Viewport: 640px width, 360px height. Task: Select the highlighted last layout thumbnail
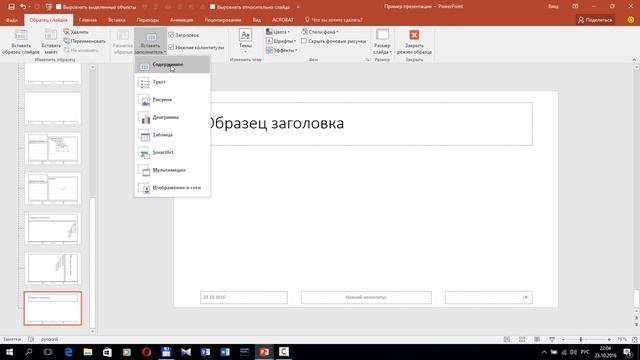point(53,308)
